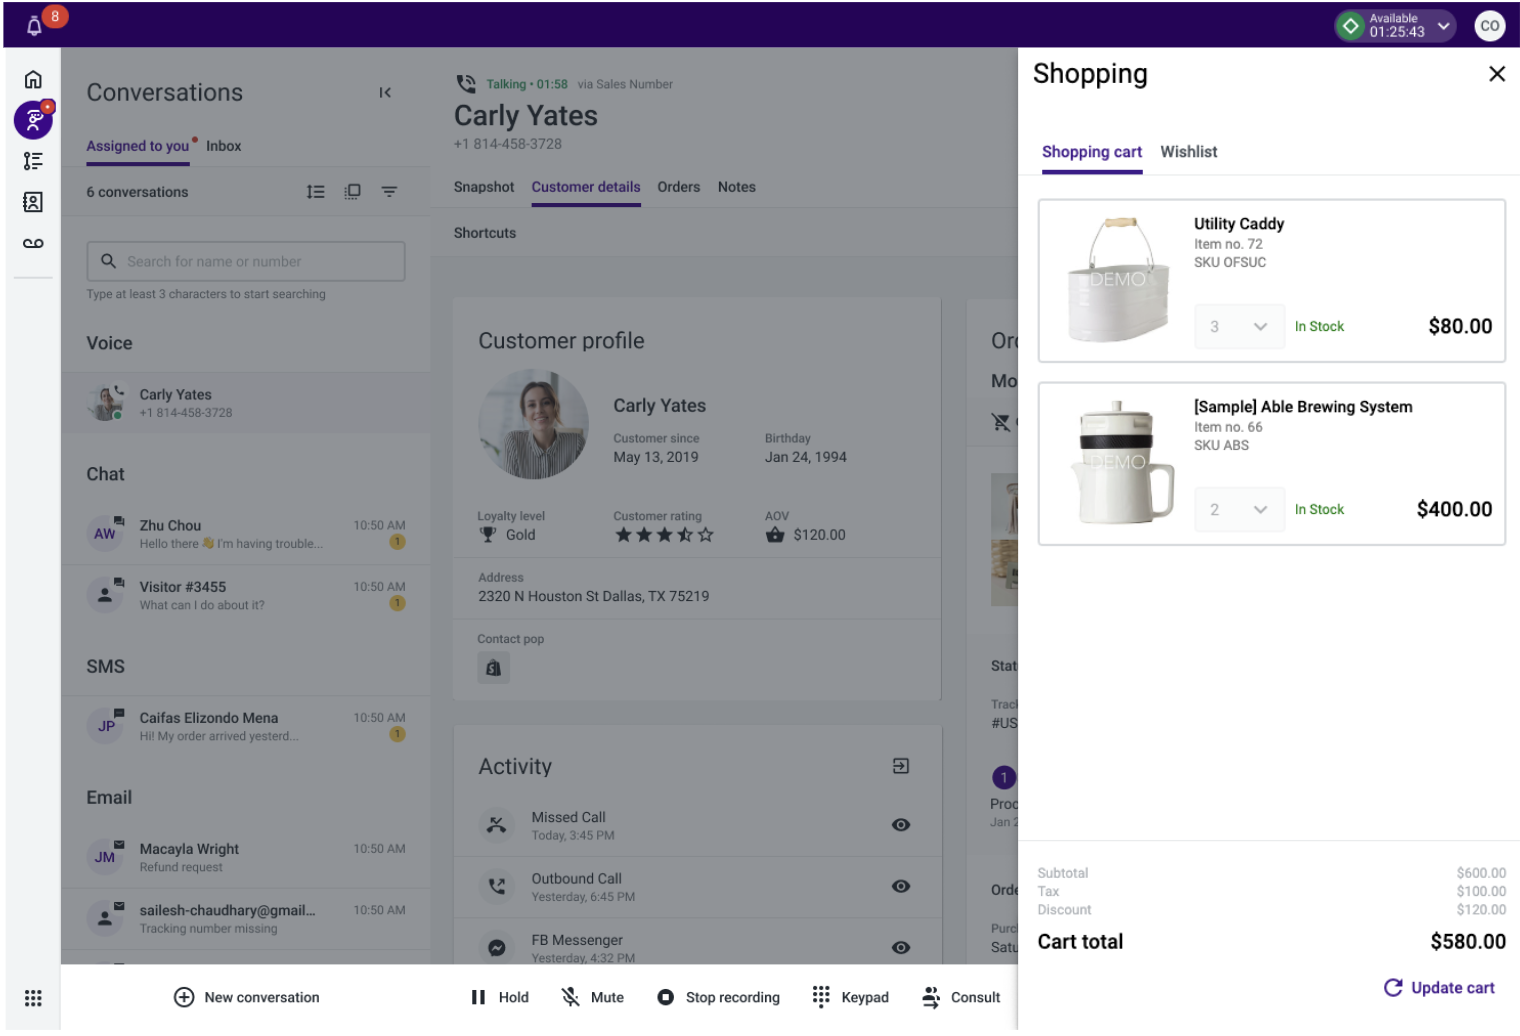Viewport: 1520px width, 1036px height.
Task: Collapse the Conversations panel
Action: coord(385,93)
